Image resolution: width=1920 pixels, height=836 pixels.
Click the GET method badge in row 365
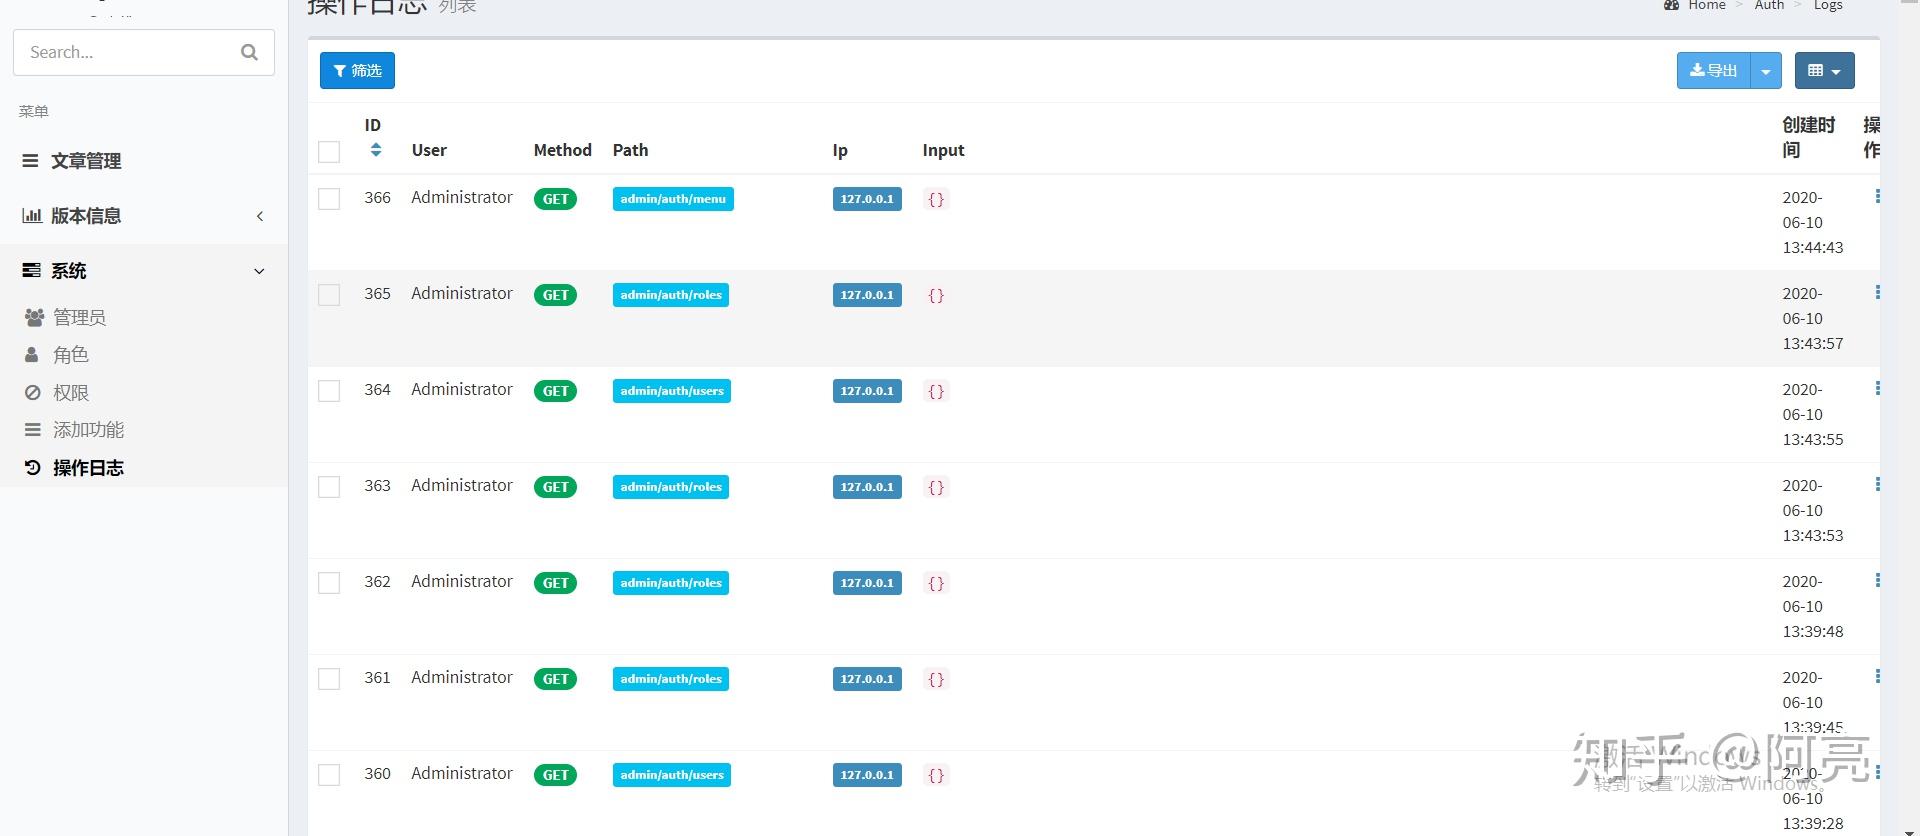coord(555,295)
